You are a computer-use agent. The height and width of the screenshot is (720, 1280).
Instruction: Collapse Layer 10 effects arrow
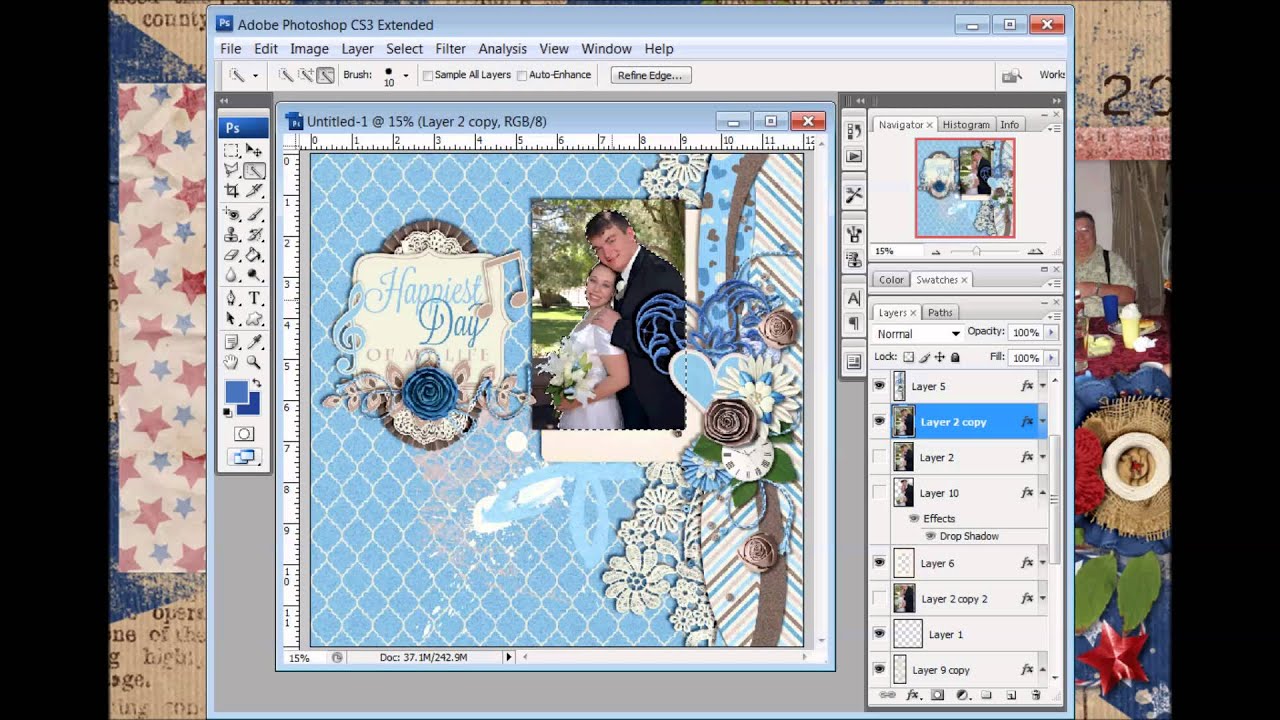[x=1043, y=493]
